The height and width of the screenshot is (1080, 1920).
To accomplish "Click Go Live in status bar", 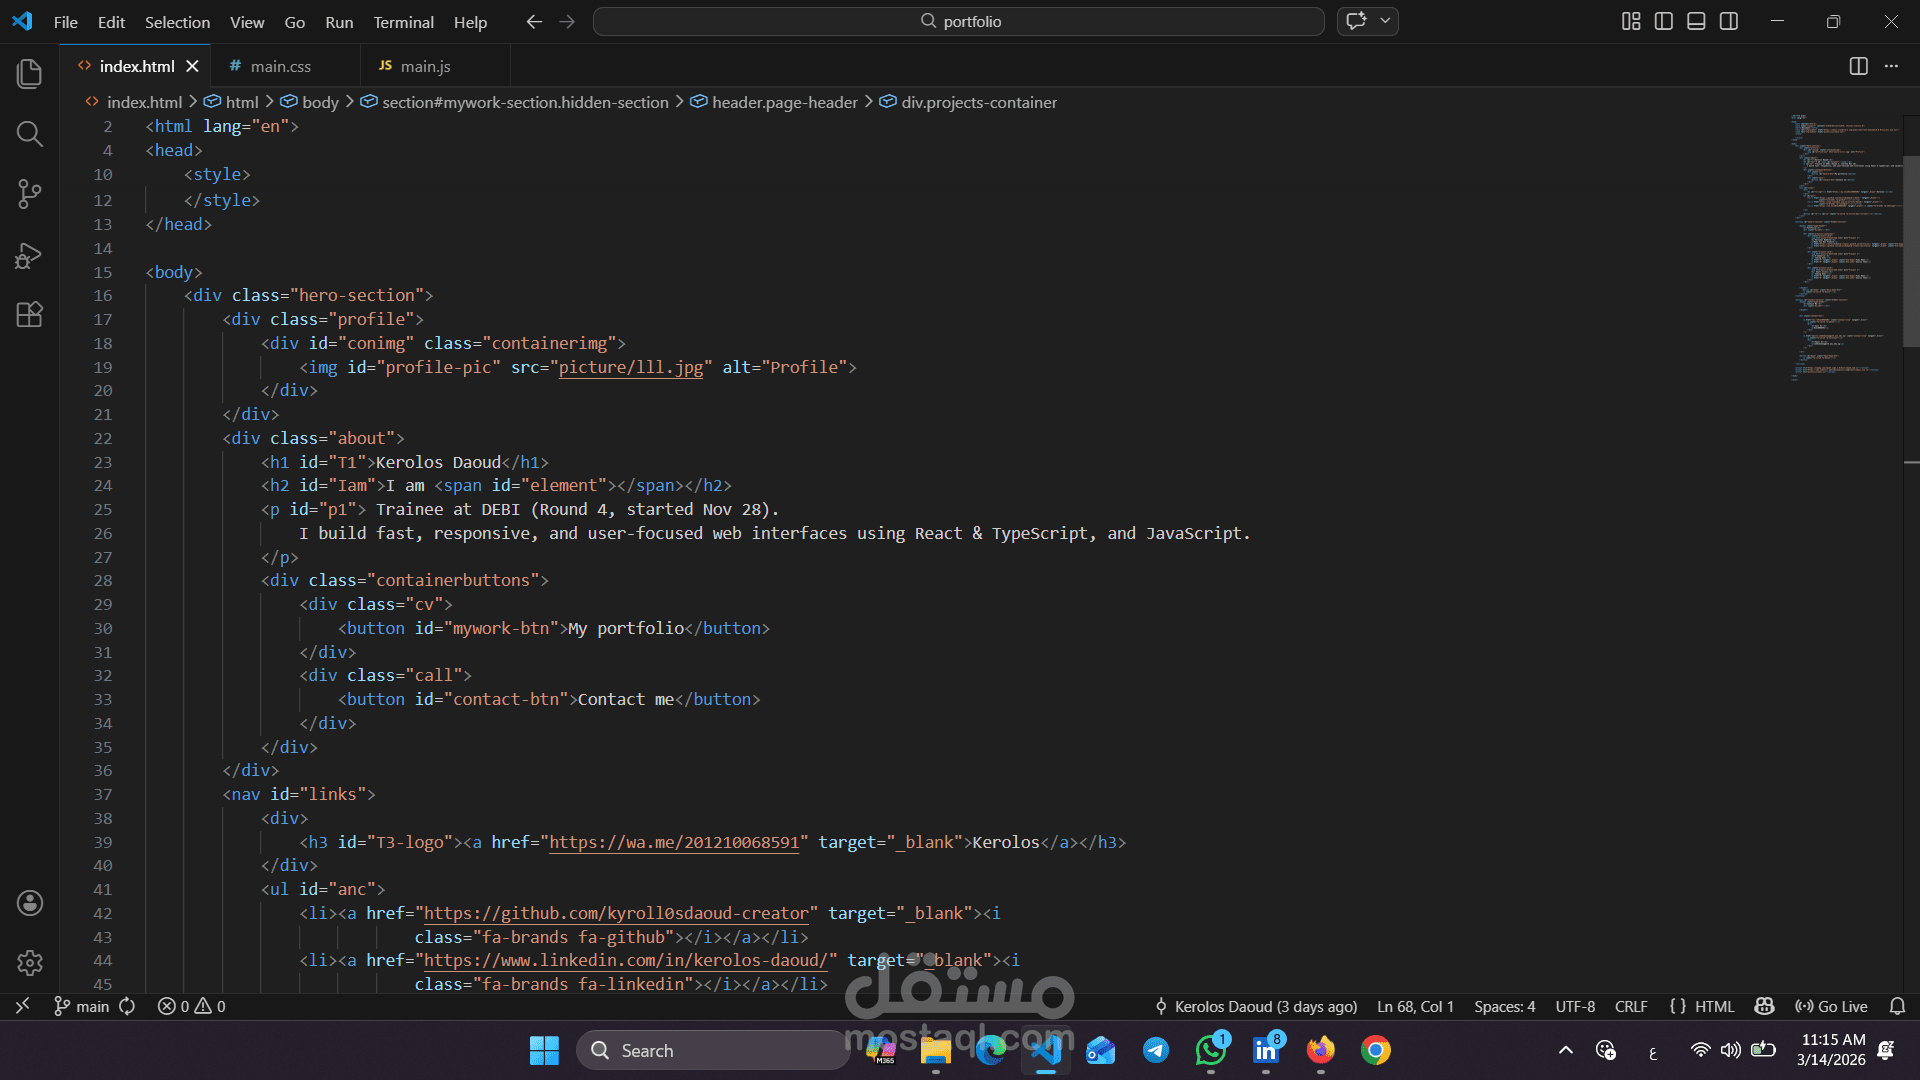I will tap(1832, 1006).
